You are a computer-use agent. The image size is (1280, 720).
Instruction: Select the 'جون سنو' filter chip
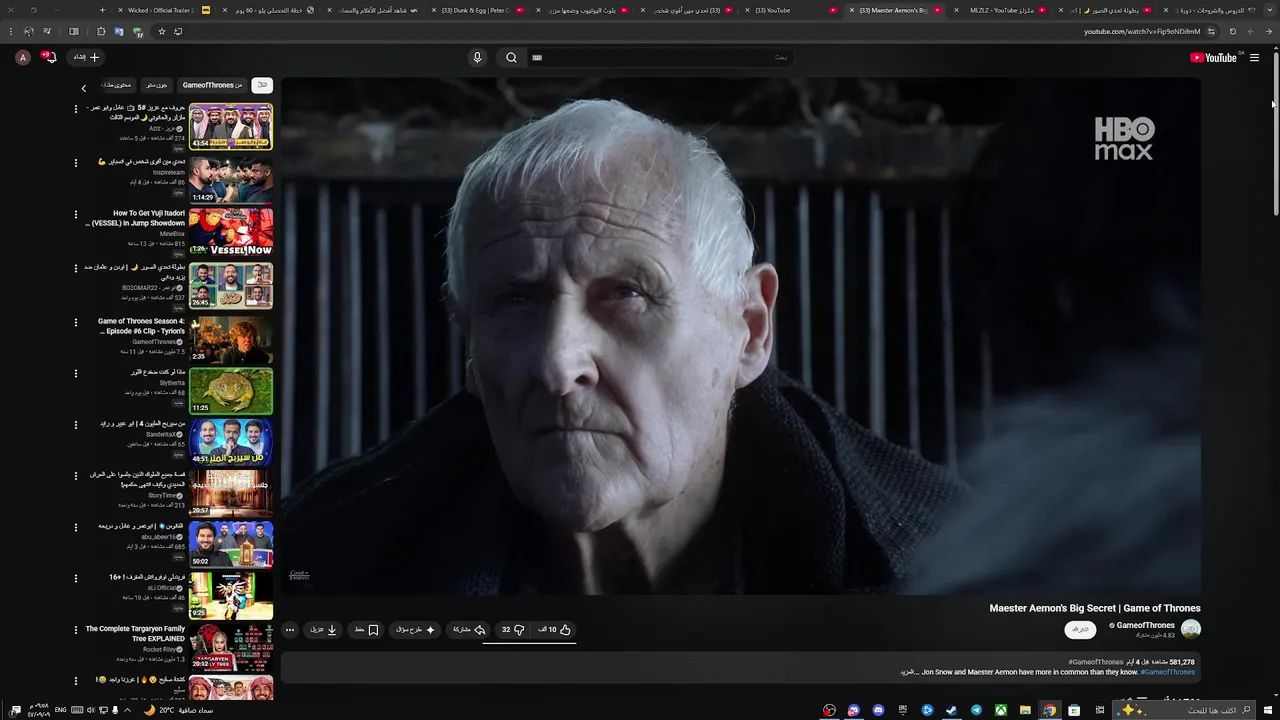pos(157,85)
